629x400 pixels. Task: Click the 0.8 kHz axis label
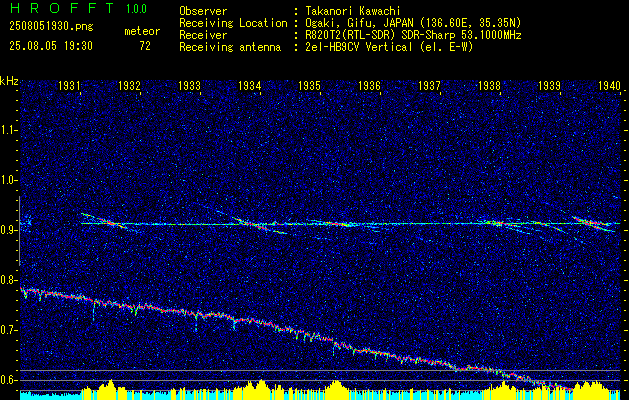[x=9, y=280]
